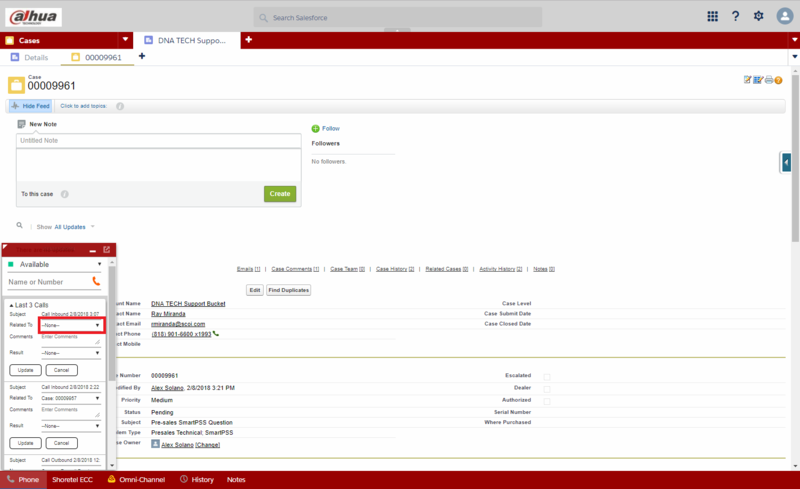Screen dimensions: 800x489
Task: Click the Search Salesforce field
Action: pyautogui.click(x=397, y=17)
